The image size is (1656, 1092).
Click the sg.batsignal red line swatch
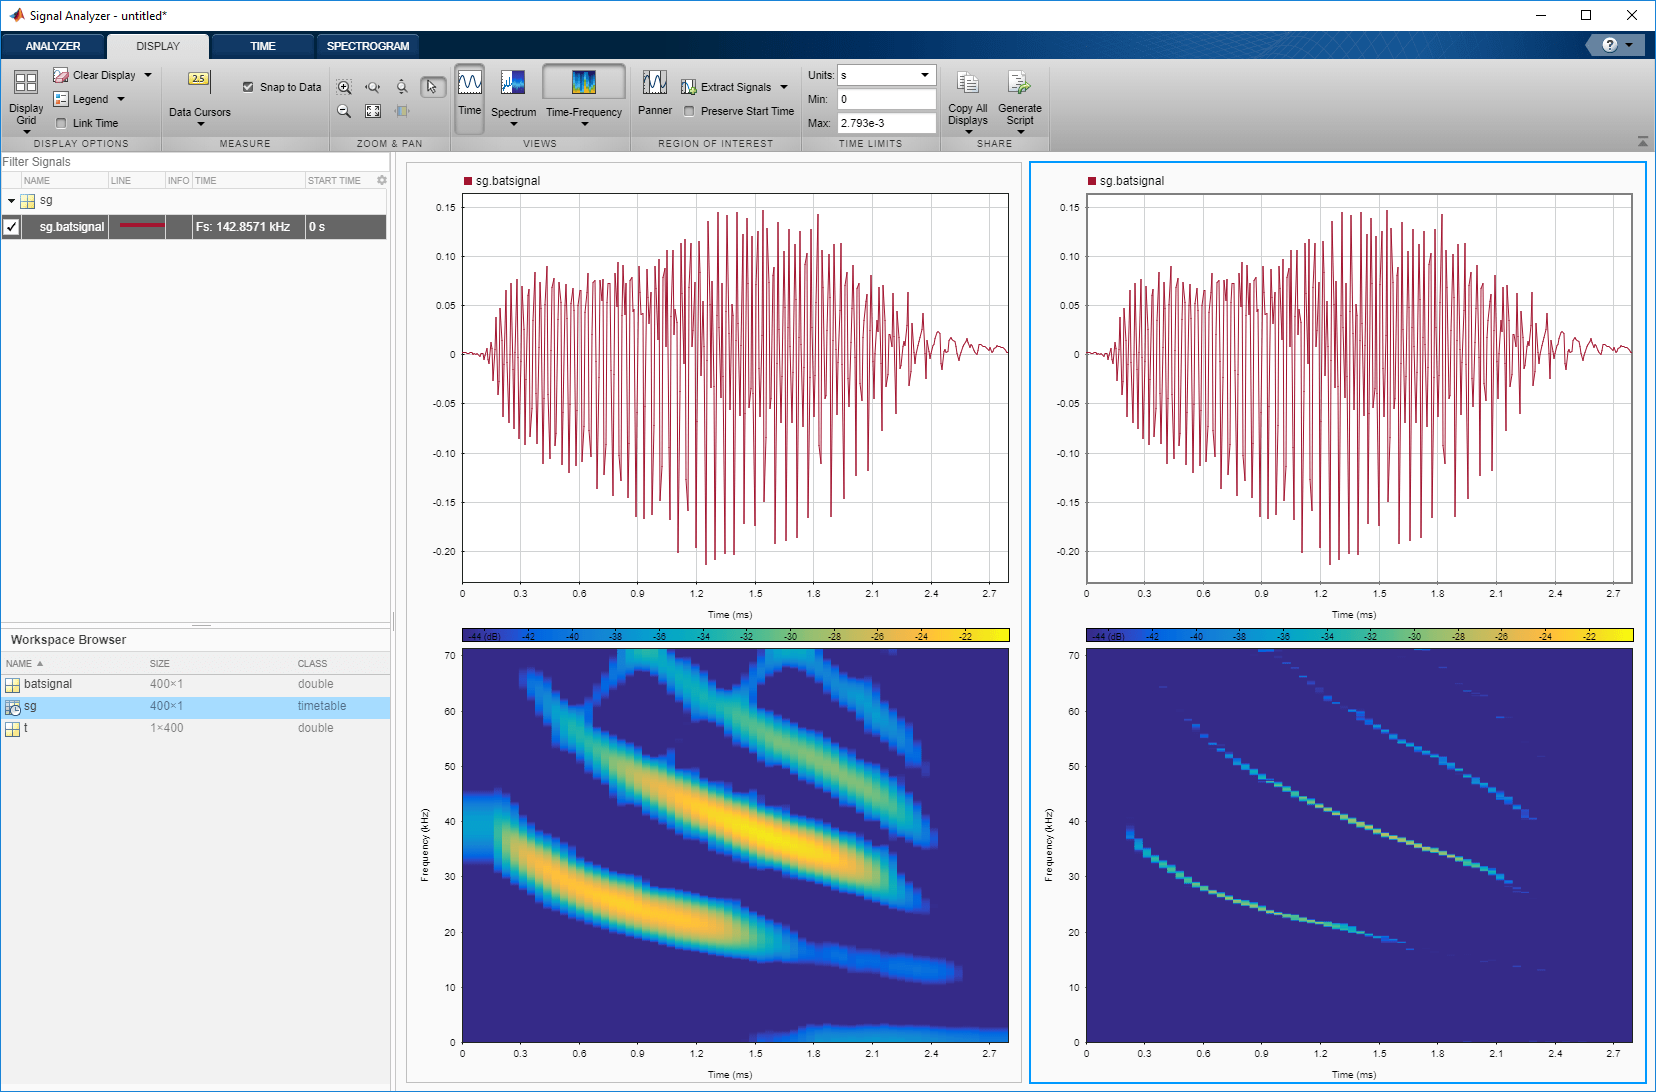(x=141, y=226)
